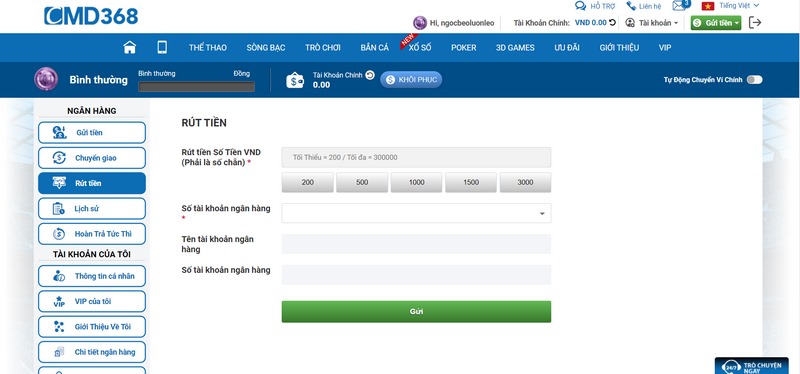Toggle Tự Động Chuyển Ví Chính switch
This screenshot has height=374, width=800.
click(x=754, y=80)
